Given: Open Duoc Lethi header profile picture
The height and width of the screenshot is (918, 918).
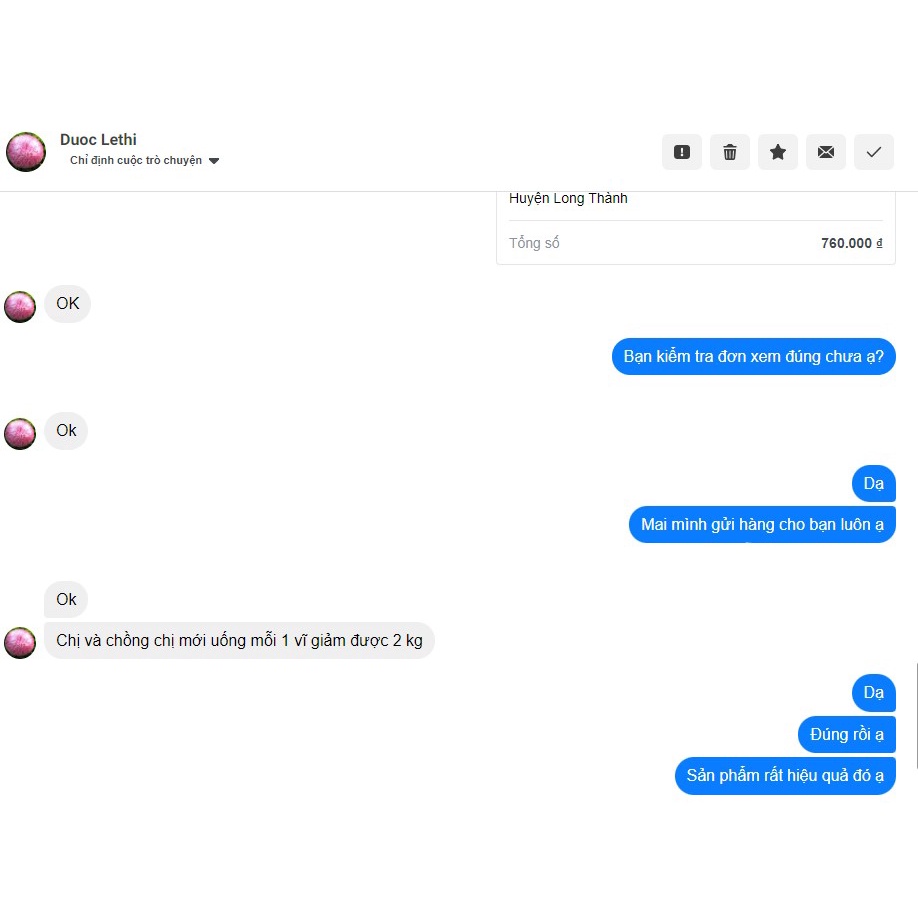Looking at the screenshot, I should [26, 152].
